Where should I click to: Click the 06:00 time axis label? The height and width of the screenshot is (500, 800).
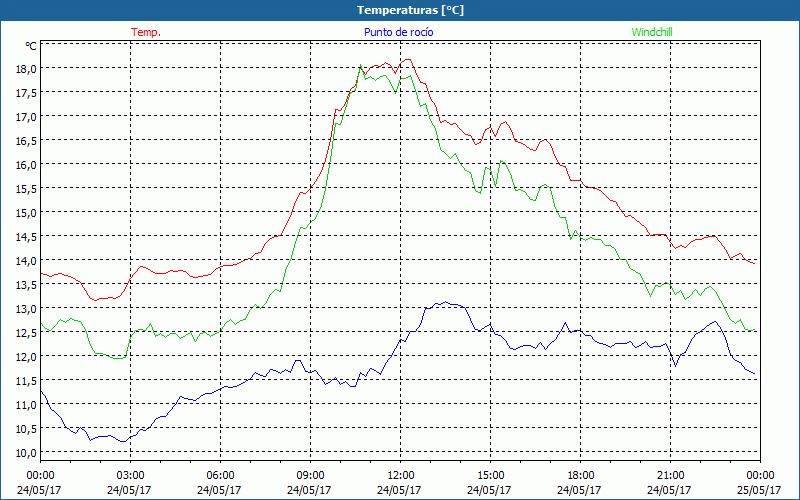(x=220, y=476)
